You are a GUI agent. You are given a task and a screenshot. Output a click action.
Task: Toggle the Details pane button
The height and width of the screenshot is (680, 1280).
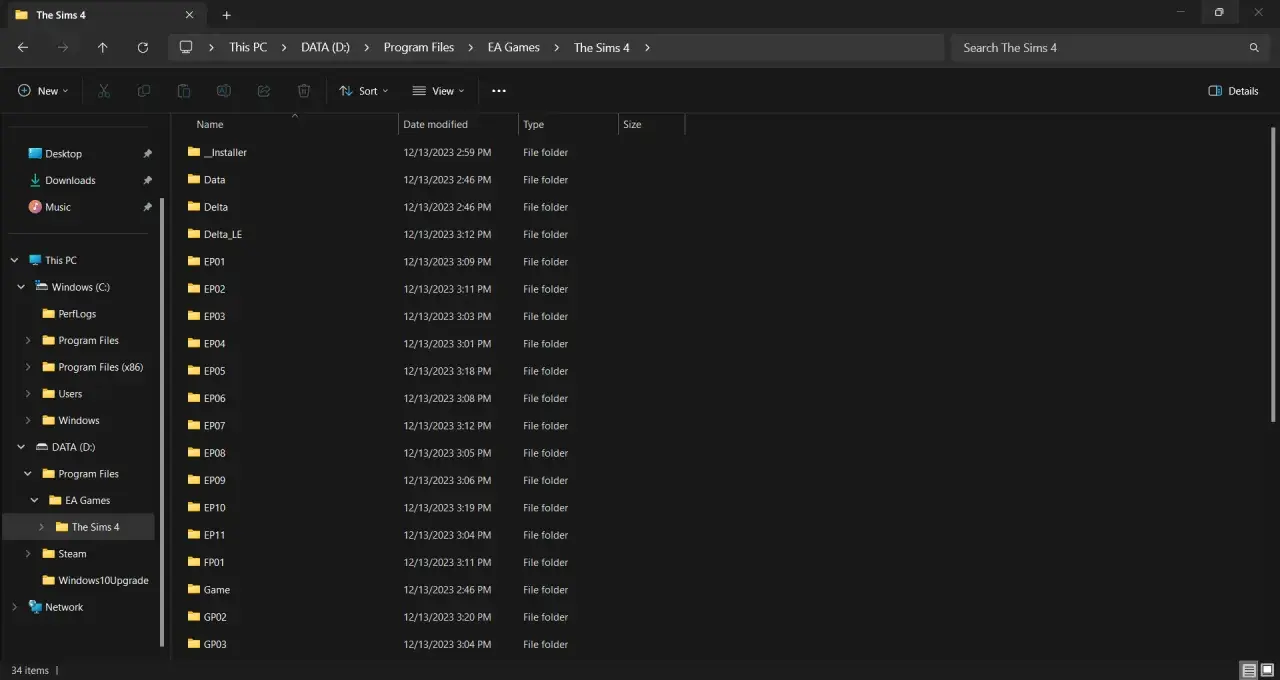tap(1233, 91)
